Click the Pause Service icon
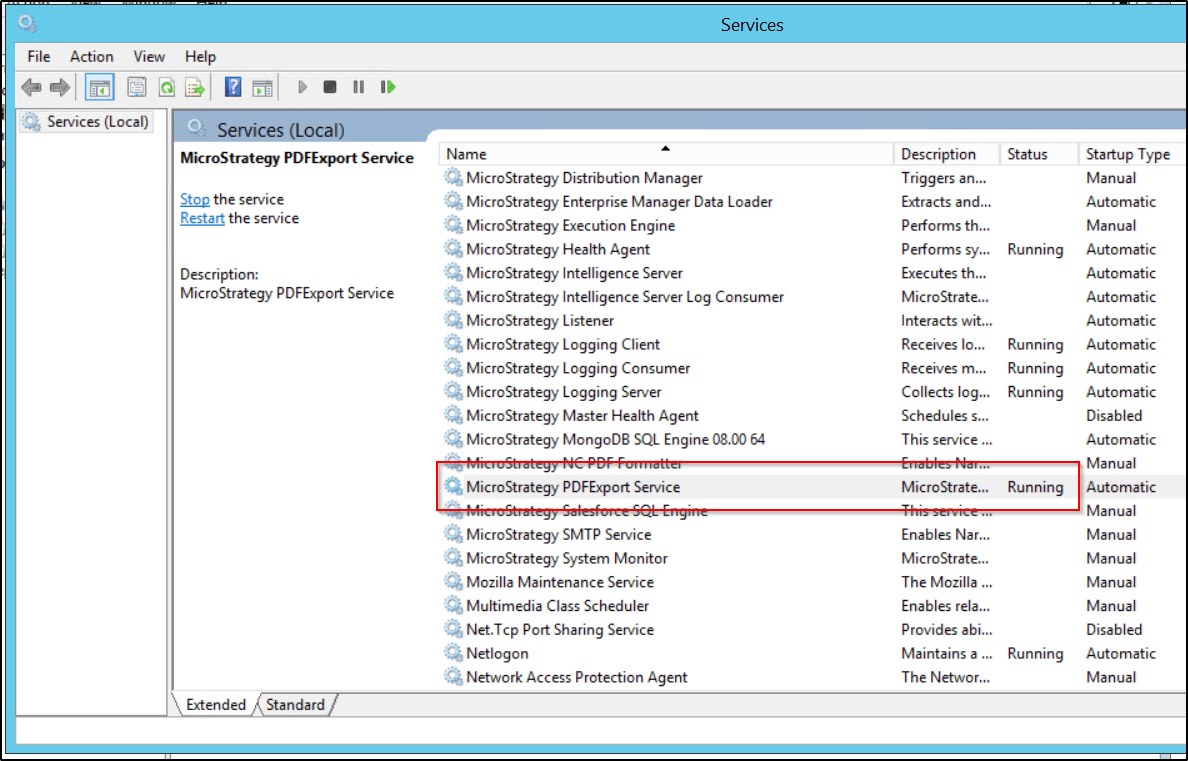The height and width of the screenshot is (761, 1188). (358, 87)
